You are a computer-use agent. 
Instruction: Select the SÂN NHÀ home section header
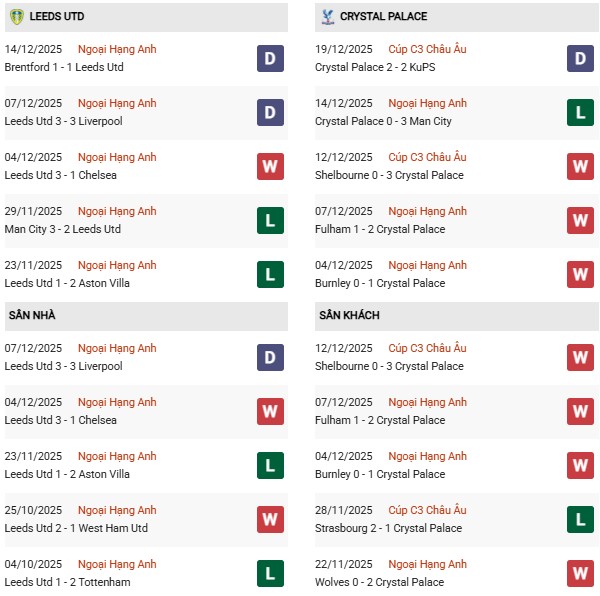click(32, 316)
